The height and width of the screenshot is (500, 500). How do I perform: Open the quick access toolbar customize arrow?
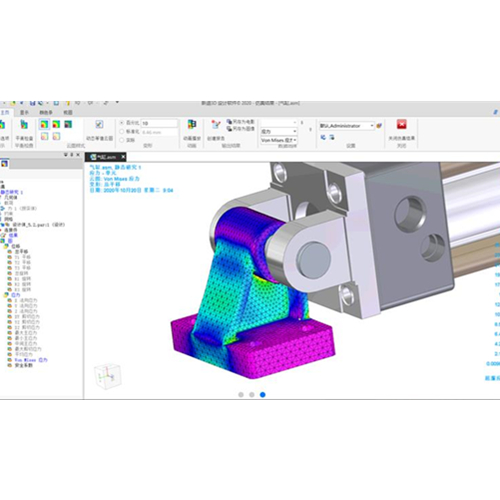117,103
